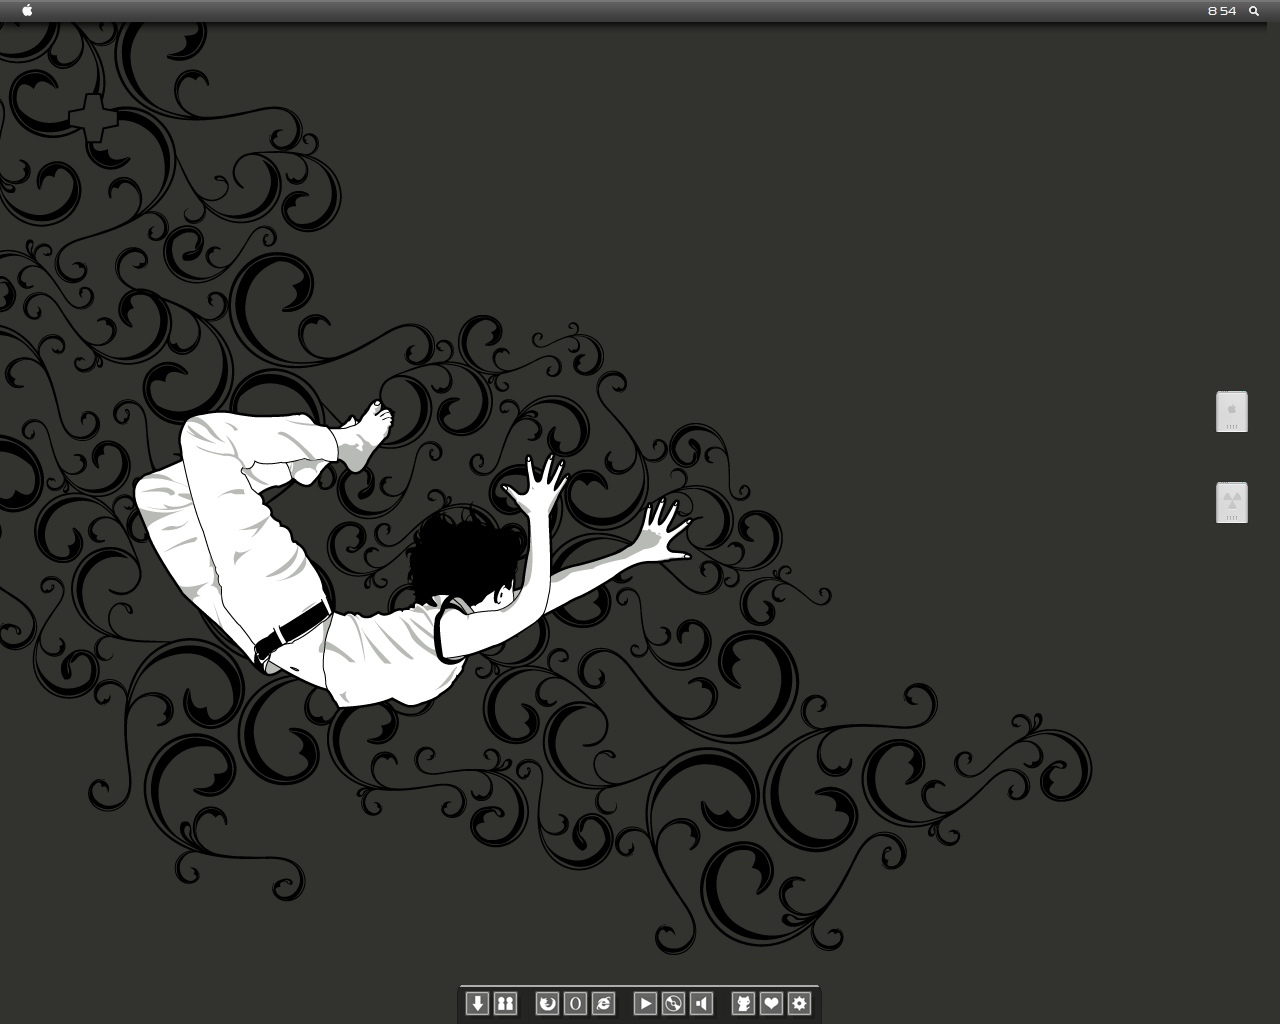
Task: Open the gear settings dock icon
Action: coord(799,1003)
